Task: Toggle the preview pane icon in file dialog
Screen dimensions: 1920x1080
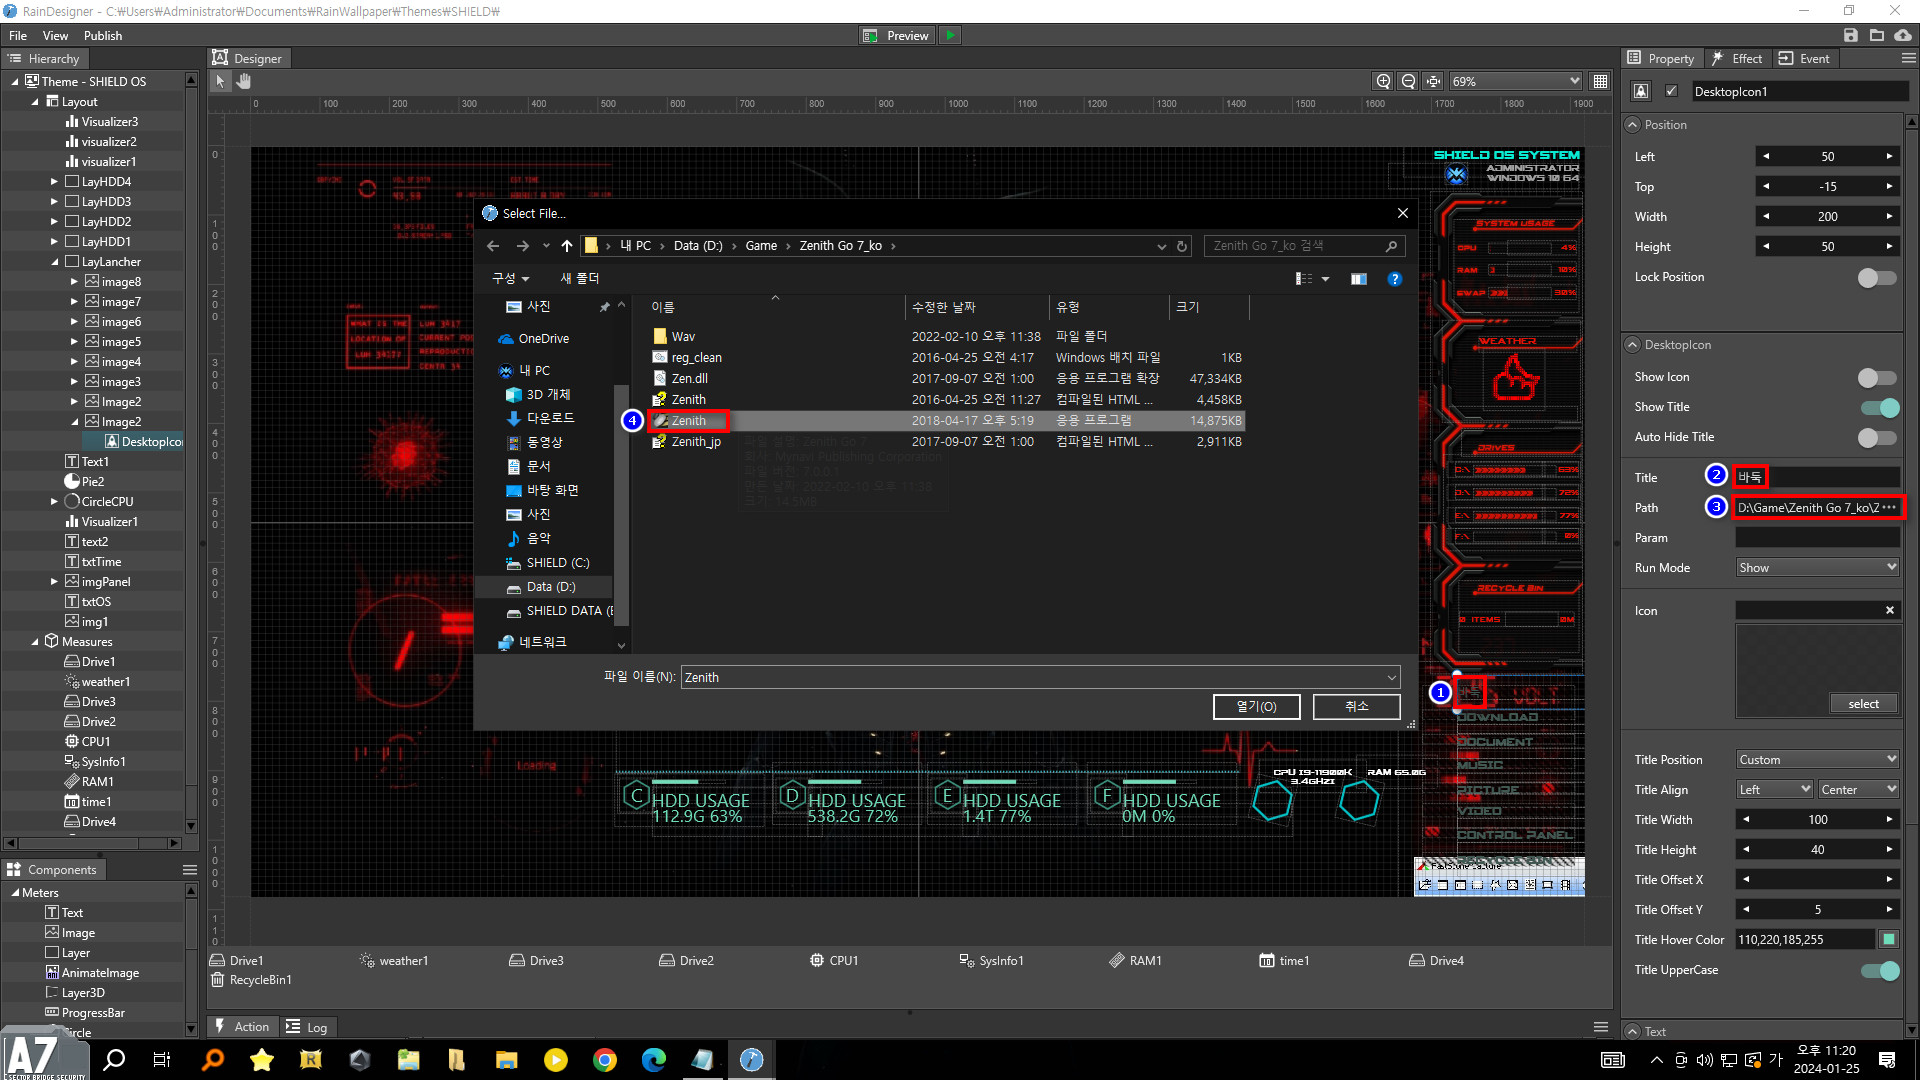Action: click(1358, 279)
